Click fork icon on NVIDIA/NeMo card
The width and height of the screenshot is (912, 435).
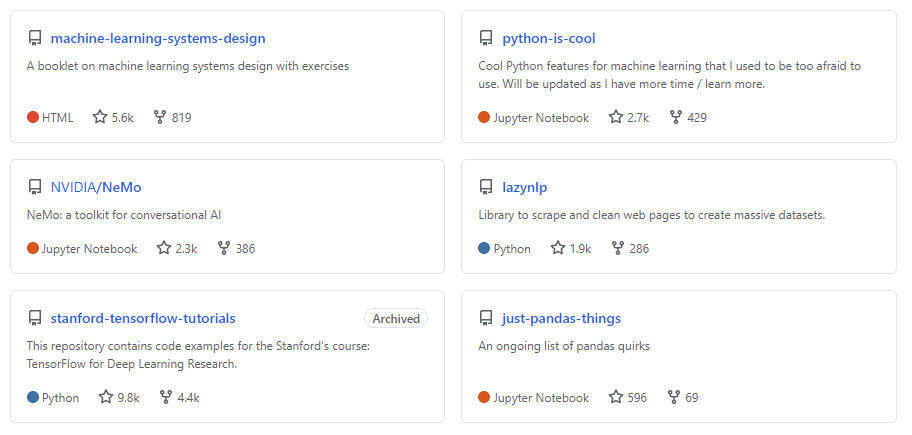[x=224, y=248]
